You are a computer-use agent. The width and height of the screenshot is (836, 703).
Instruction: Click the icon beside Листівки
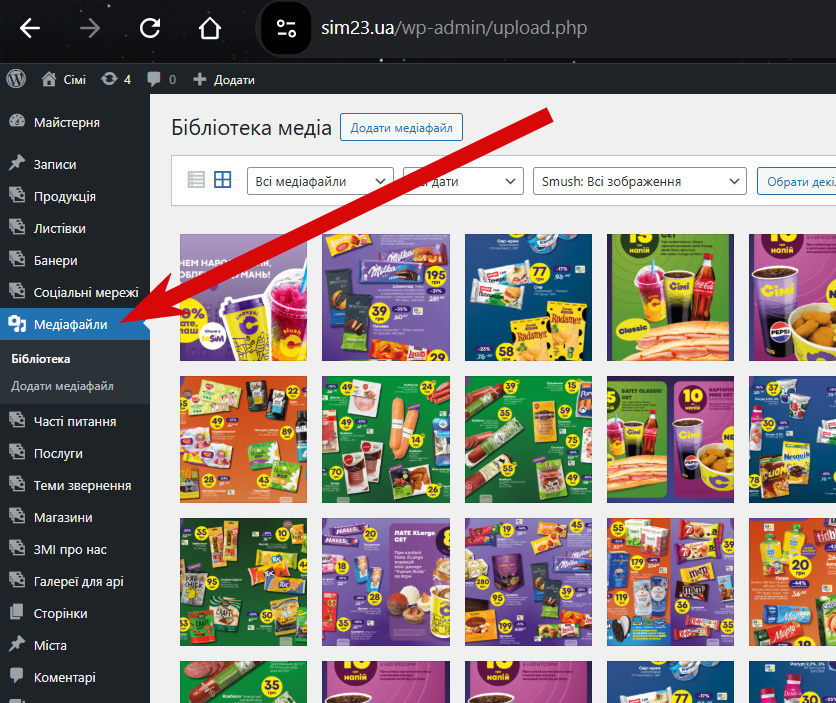[x=17, y=227]
